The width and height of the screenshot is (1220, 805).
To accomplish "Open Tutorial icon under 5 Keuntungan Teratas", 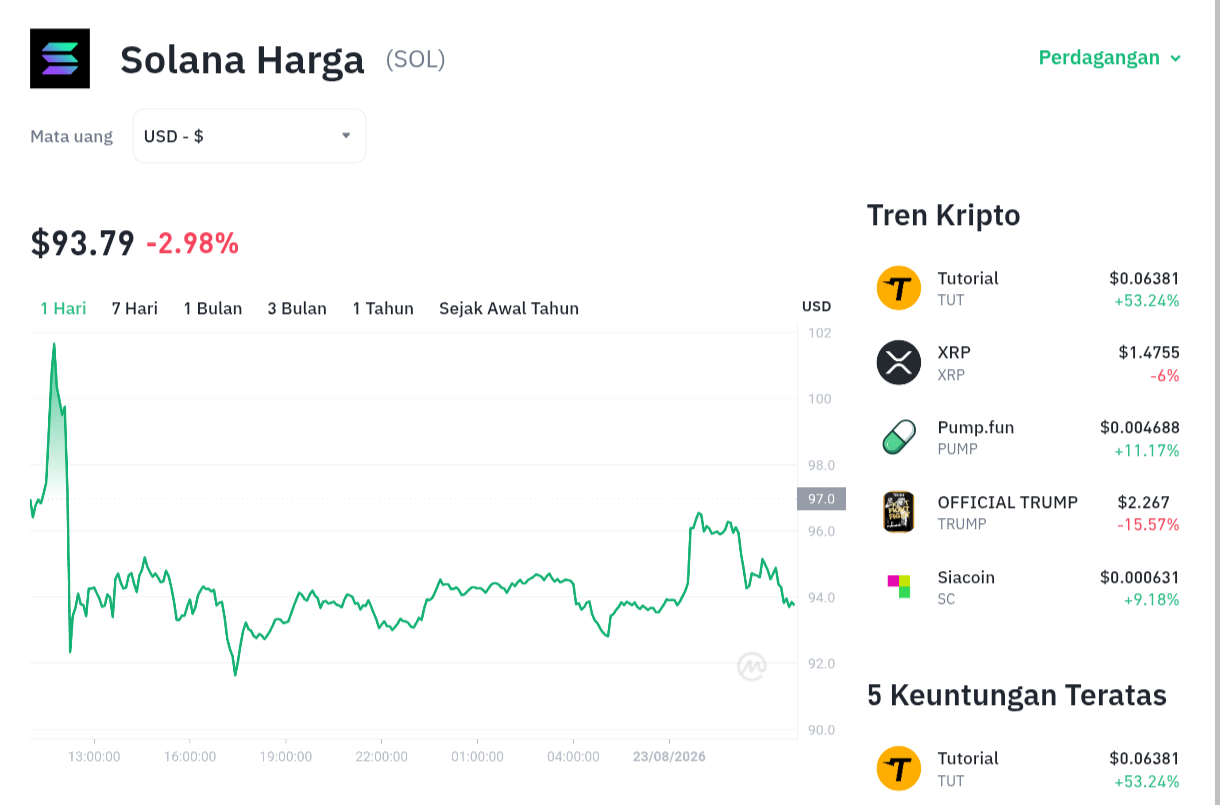I will pyautogui.click(x=898, y=768).
